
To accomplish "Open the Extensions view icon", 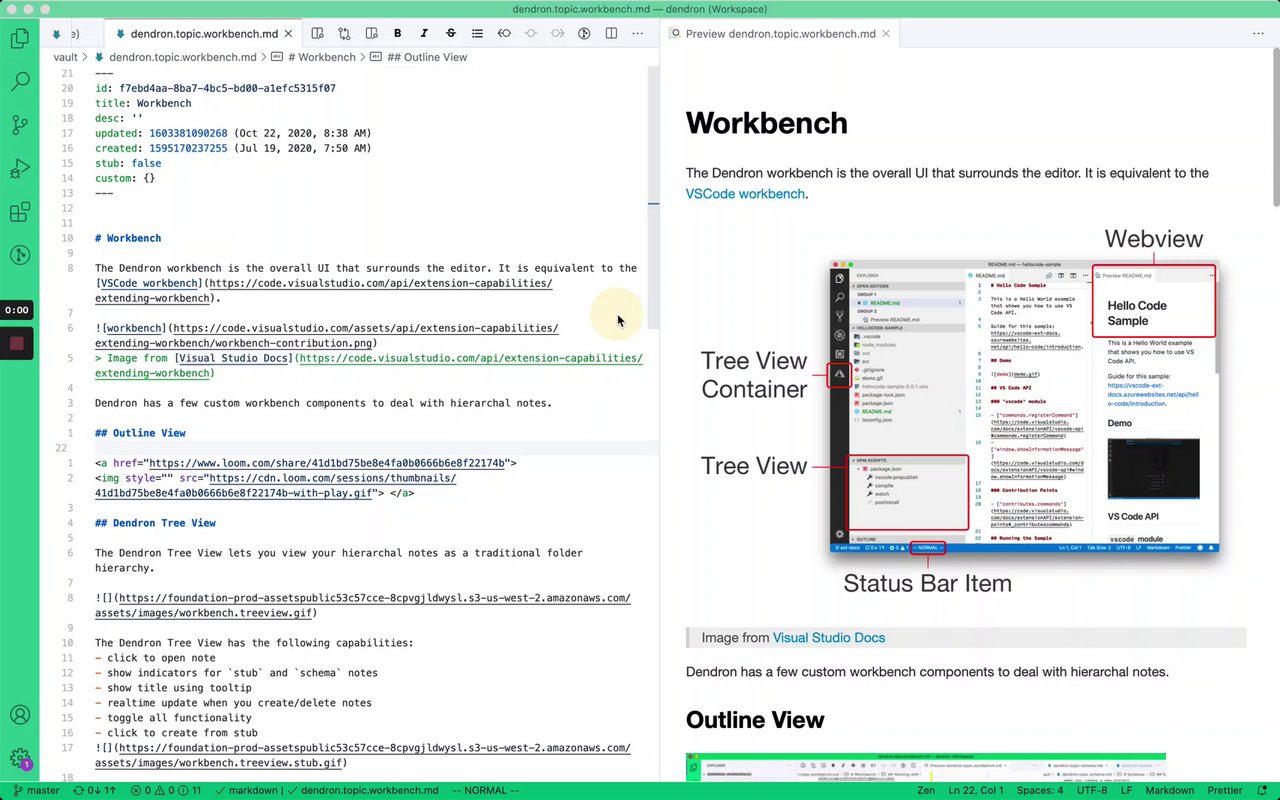I will pos(19,212).
